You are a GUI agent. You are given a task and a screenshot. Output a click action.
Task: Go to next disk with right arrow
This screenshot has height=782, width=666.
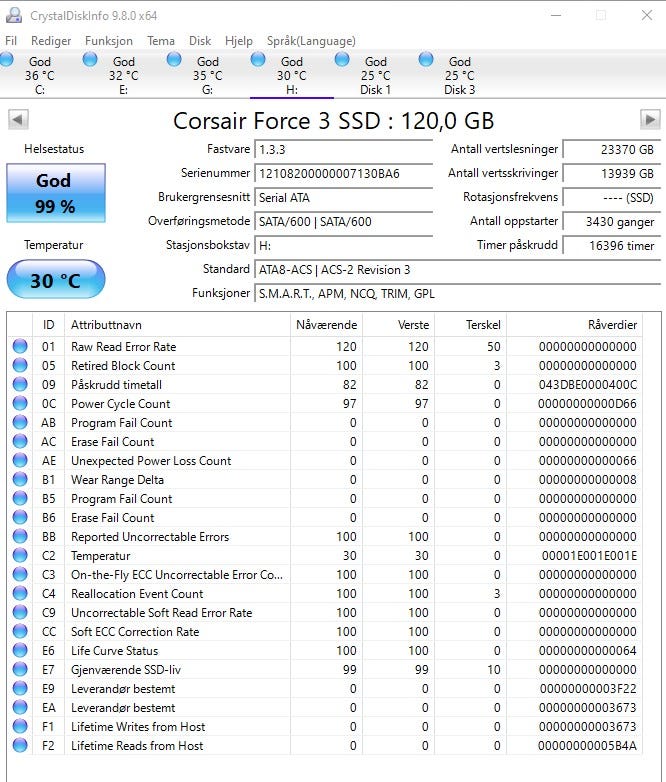[650, 120]
